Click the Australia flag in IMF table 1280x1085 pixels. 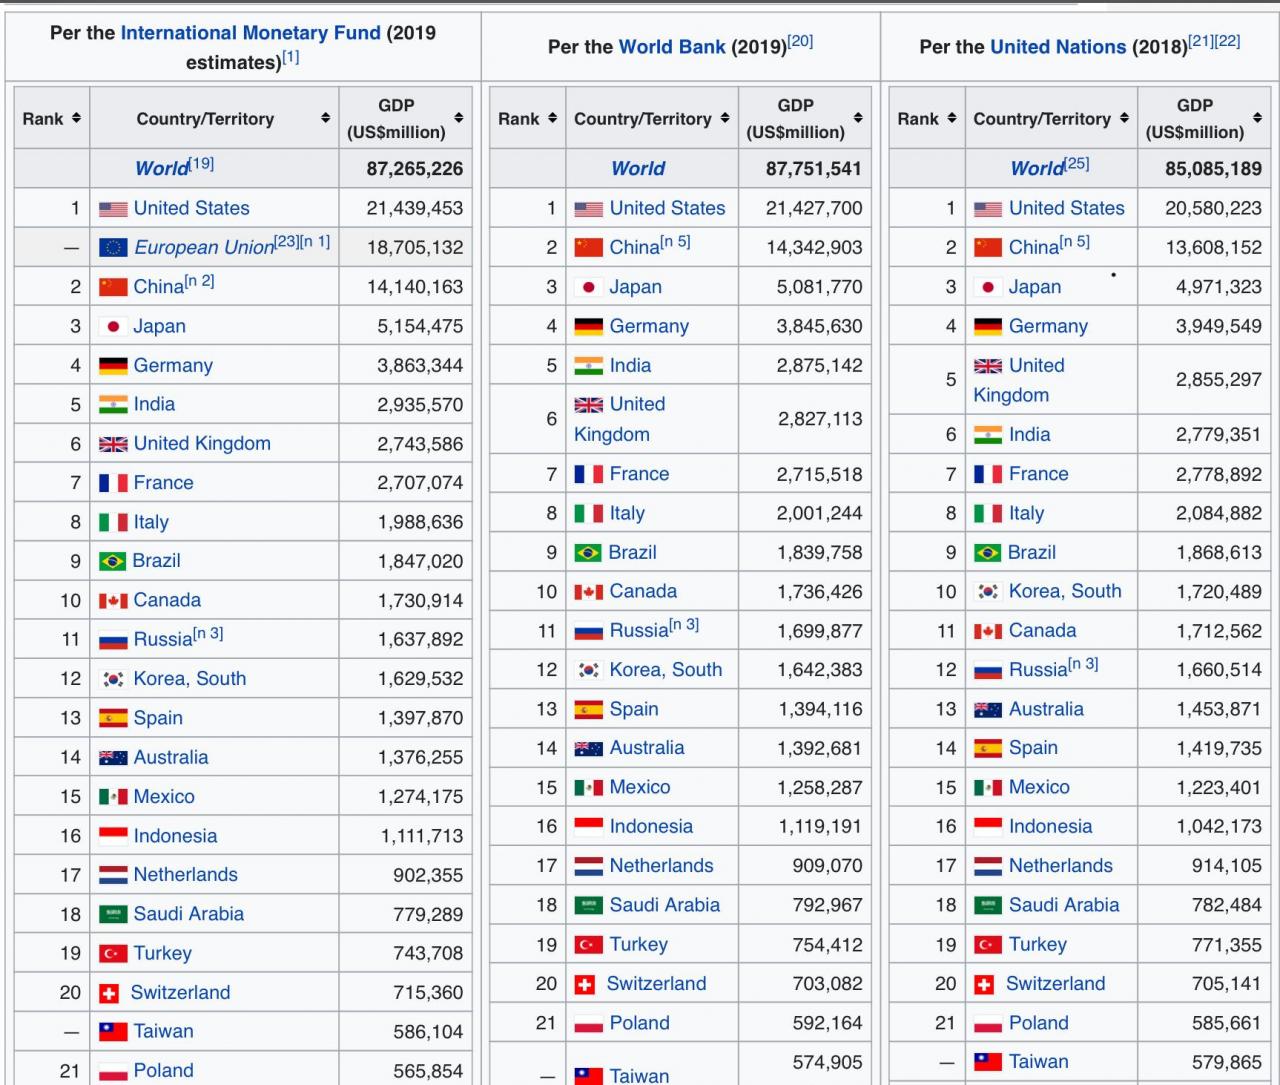pyautogui.click(x=113, y=758)
